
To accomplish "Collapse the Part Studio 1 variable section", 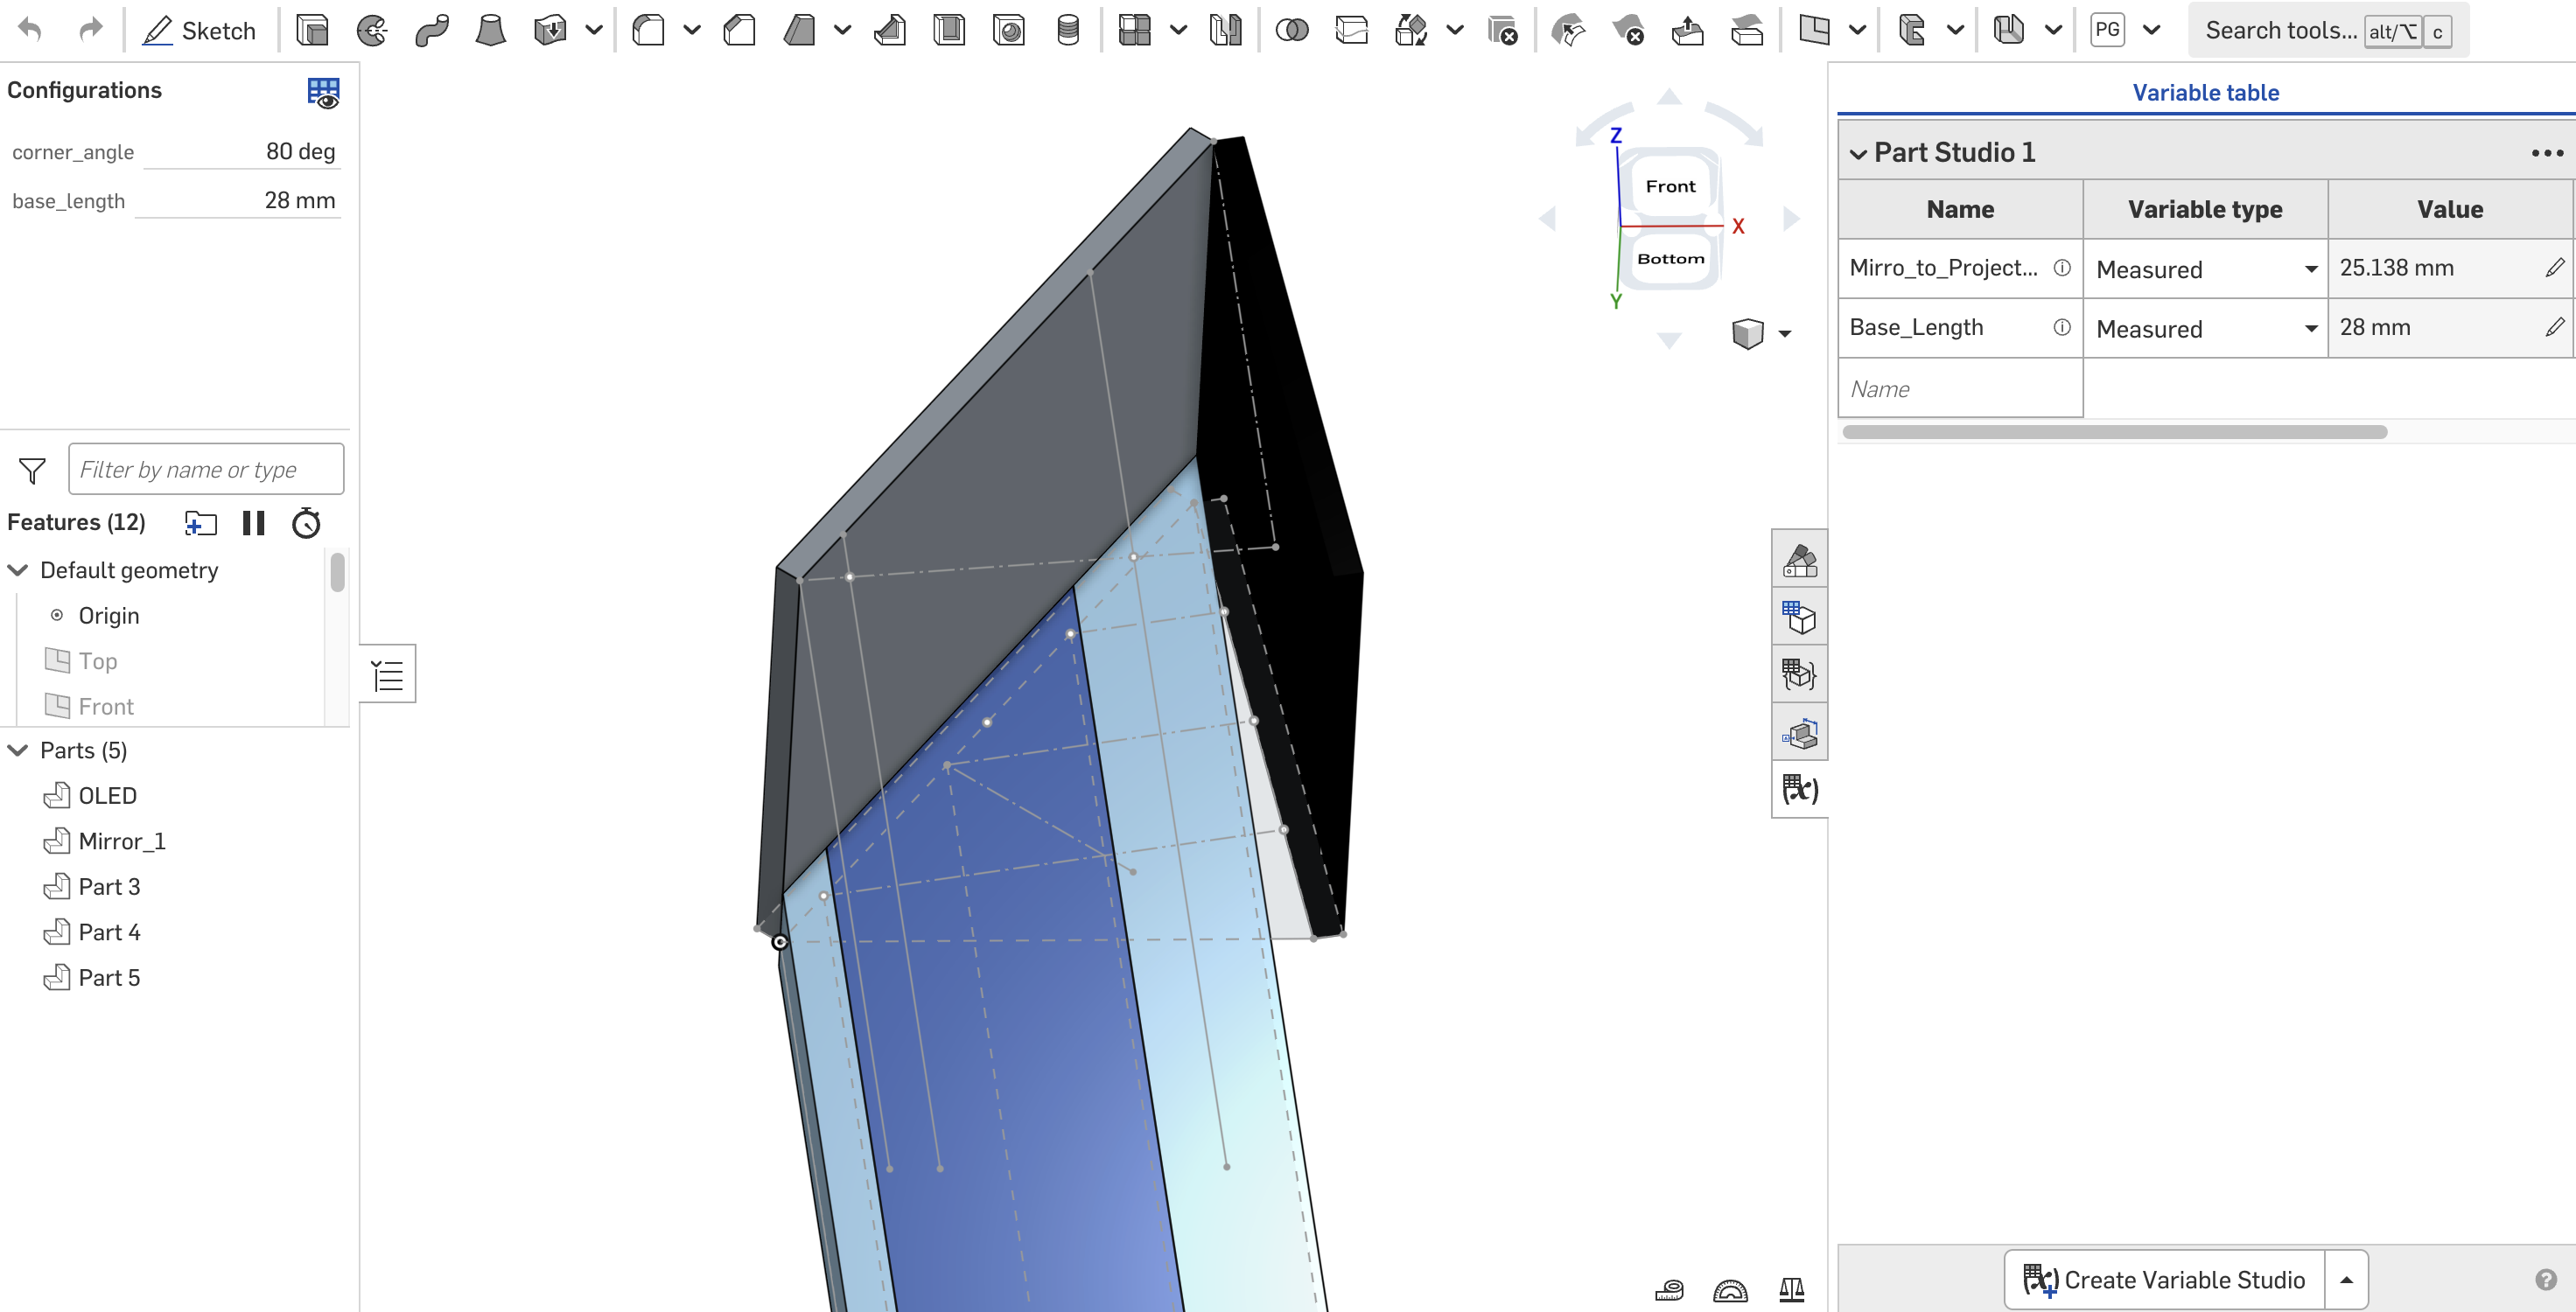I will [x=1858, y=154].
